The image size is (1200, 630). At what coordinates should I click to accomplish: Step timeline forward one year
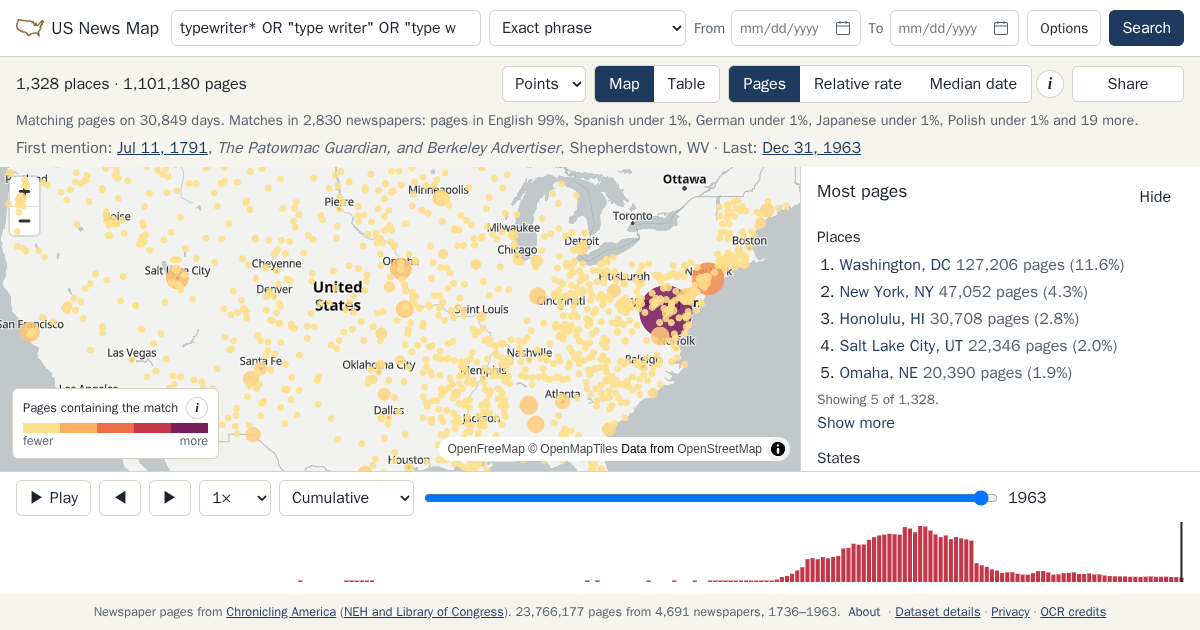[x=170, y=498]
